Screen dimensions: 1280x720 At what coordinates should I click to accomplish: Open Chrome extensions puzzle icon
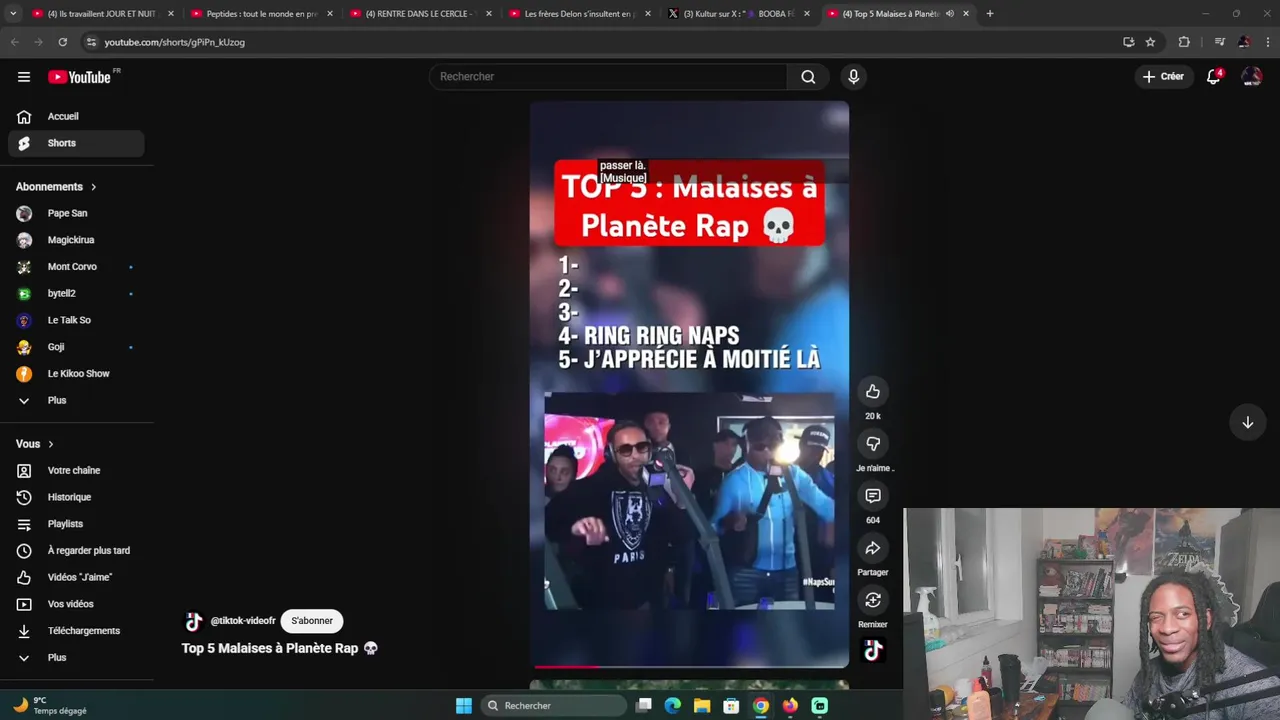1184,42
